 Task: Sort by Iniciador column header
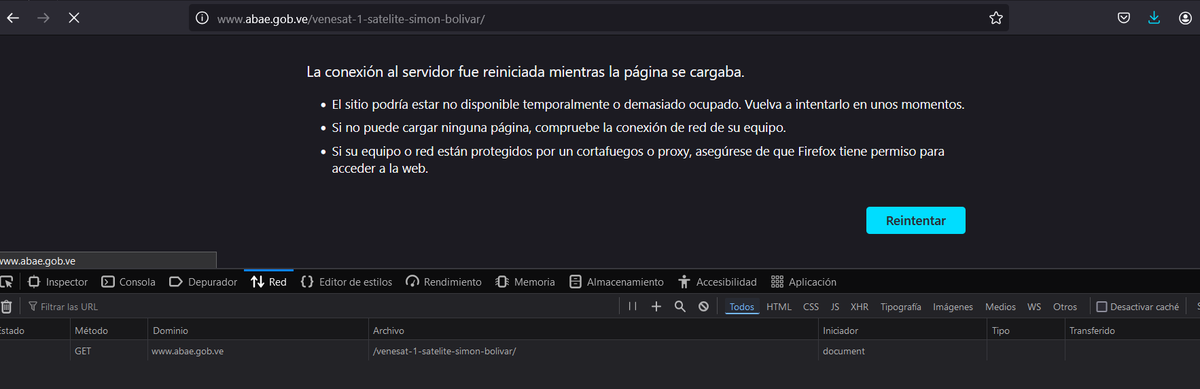pyautogui.click(x=901, y=330)
